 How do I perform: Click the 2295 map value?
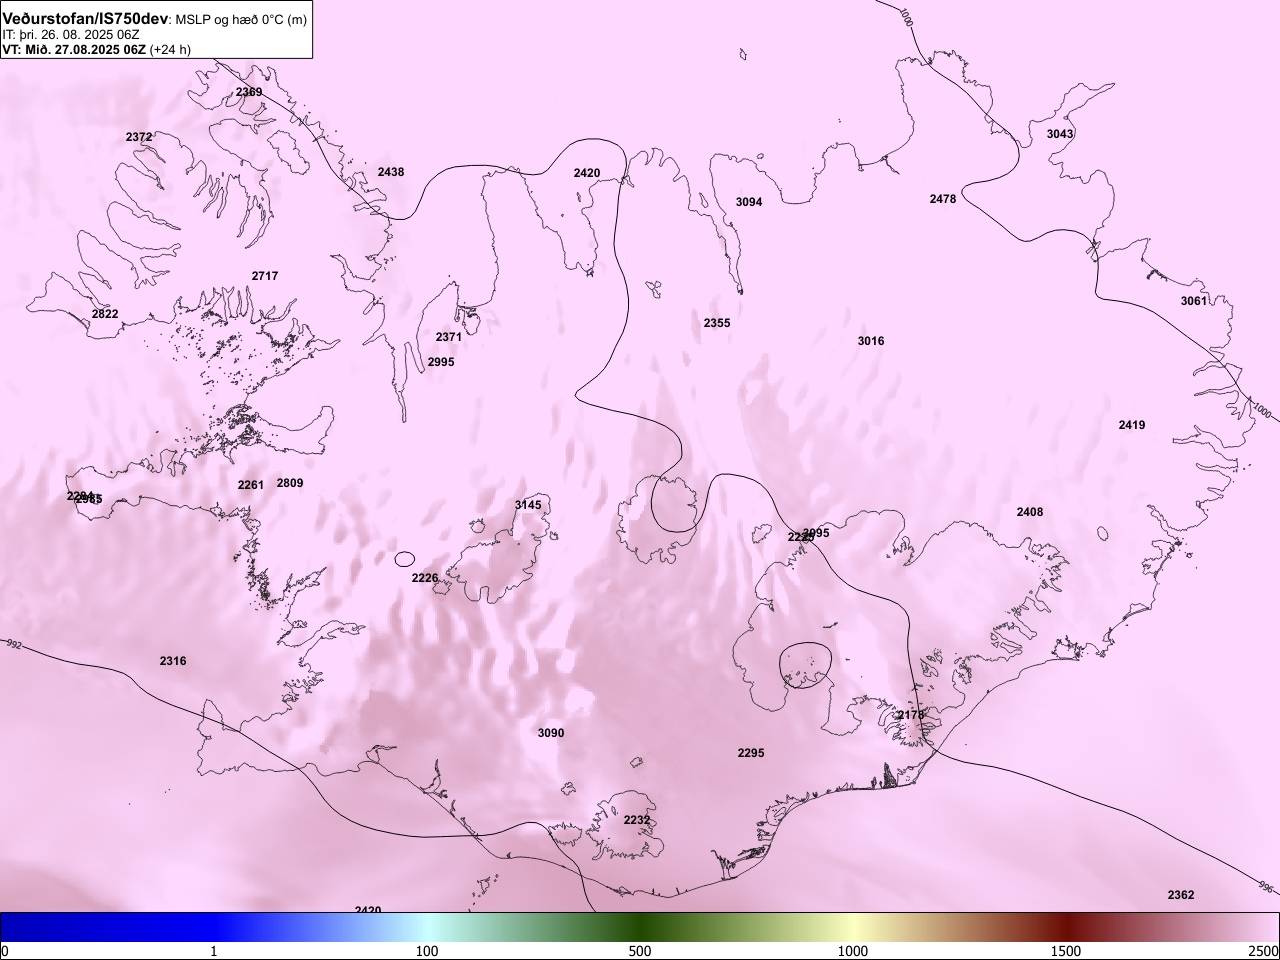(751, 753)
